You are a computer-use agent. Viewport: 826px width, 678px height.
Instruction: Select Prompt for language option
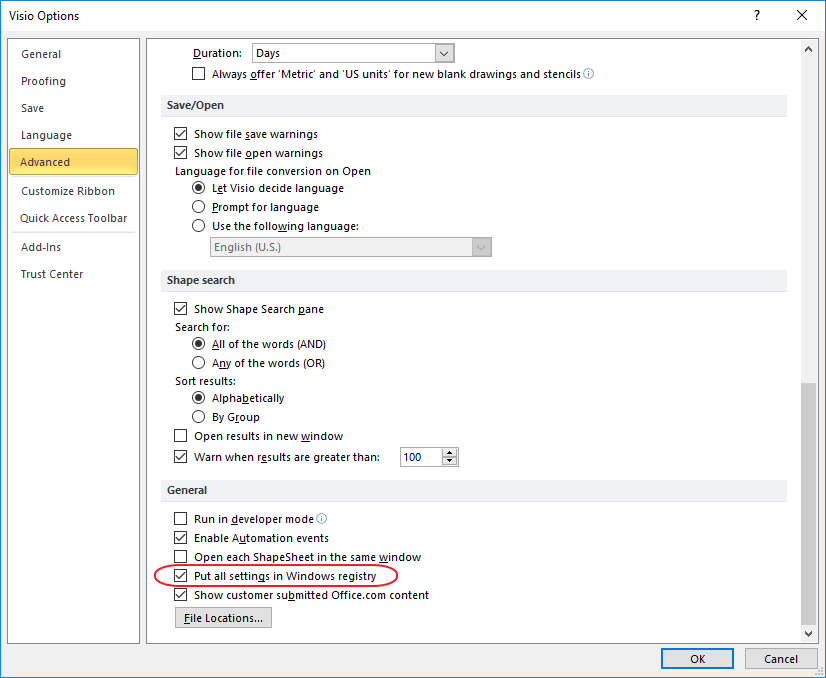tap(199, 207)
